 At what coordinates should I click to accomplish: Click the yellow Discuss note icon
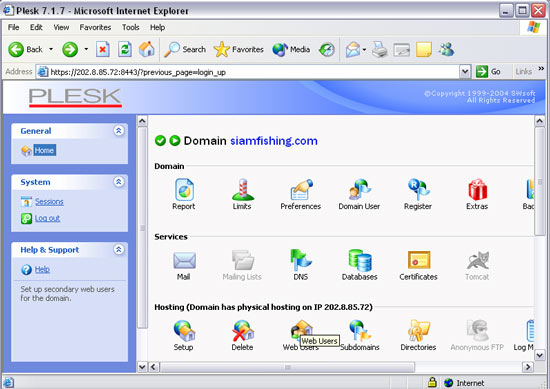pos(424,49)
